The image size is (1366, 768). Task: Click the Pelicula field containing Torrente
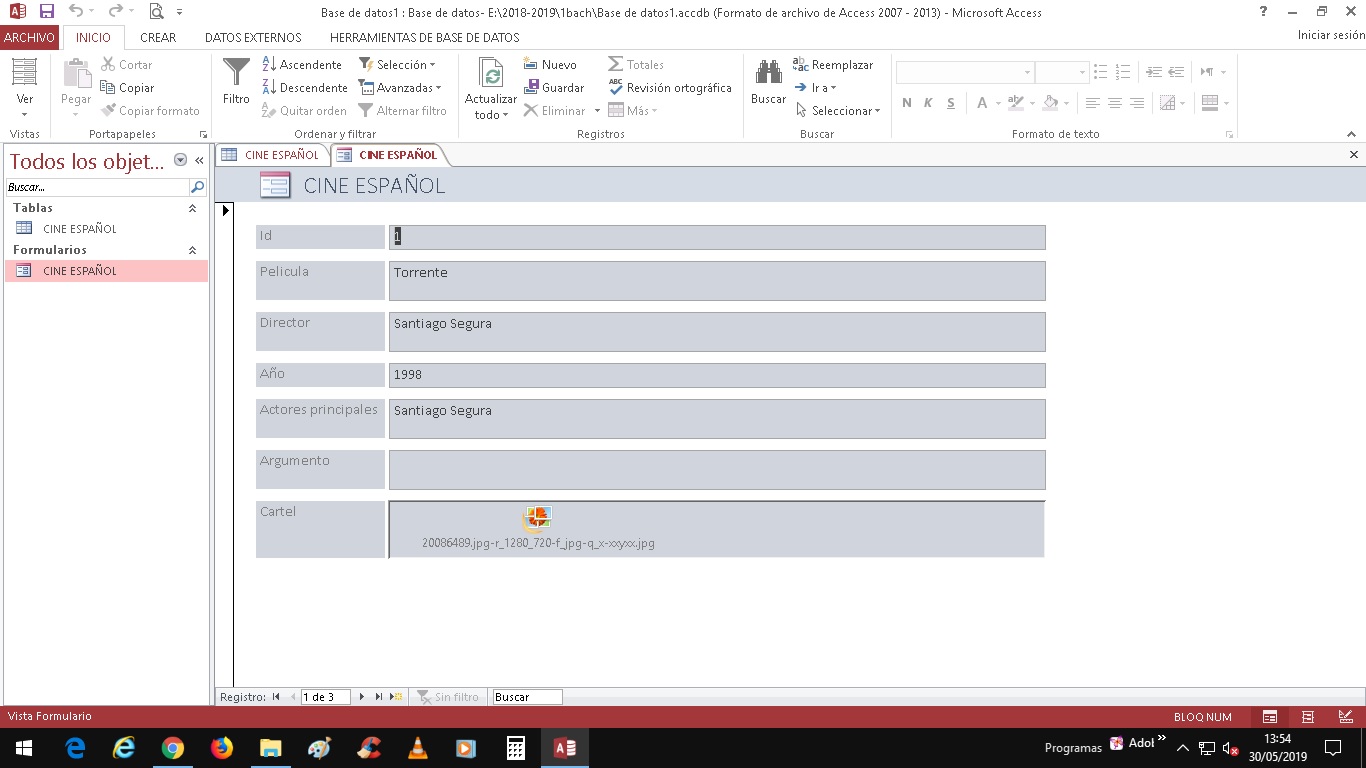pos(717,281)
